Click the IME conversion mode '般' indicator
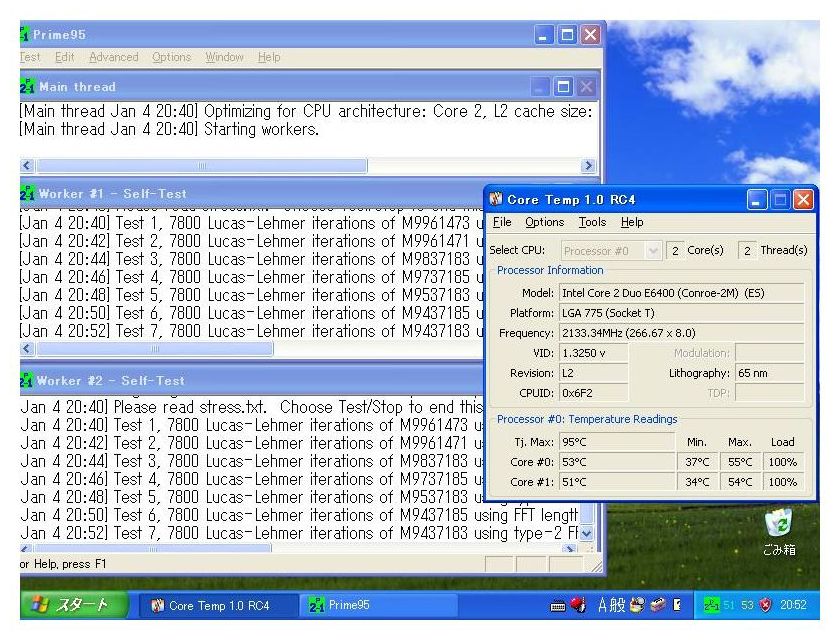The width and height of the screenshot is (840, 640). (x=617, y=605)
